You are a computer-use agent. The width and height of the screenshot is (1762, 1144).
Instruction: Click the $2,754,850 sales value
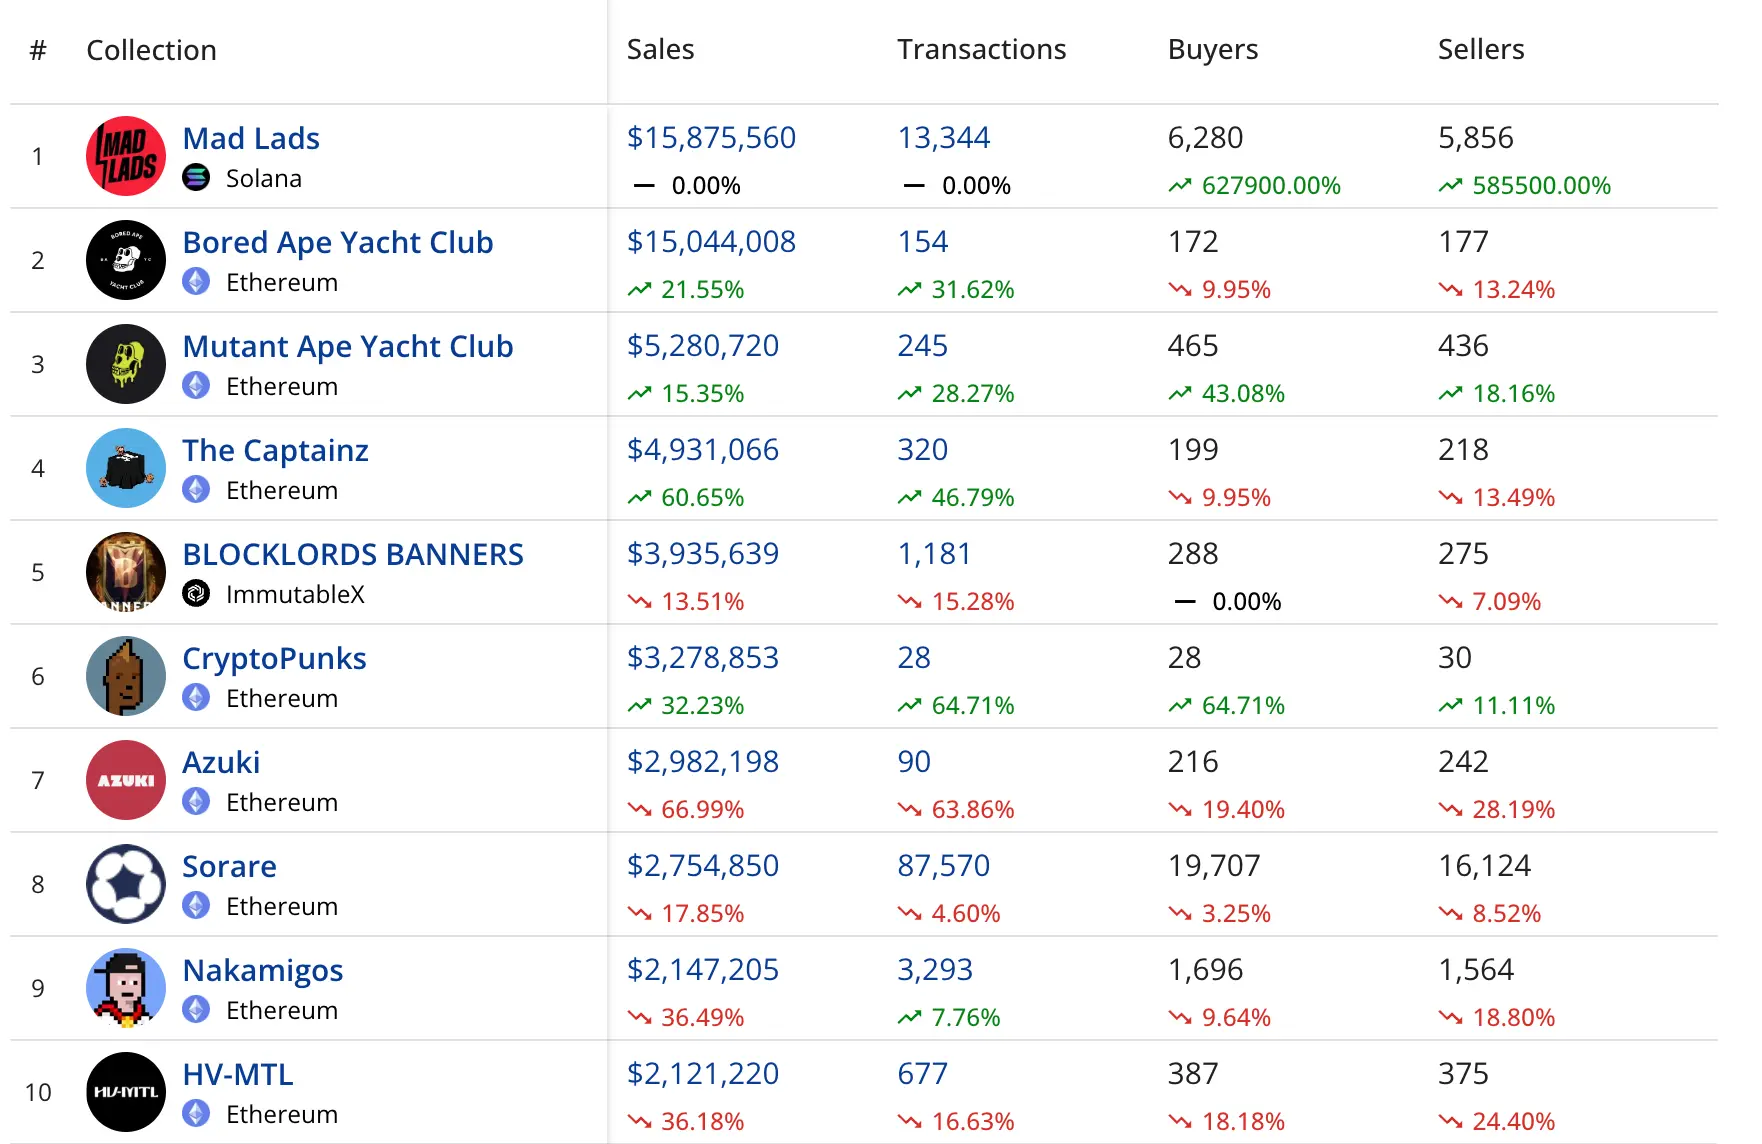tap(703, 866)
